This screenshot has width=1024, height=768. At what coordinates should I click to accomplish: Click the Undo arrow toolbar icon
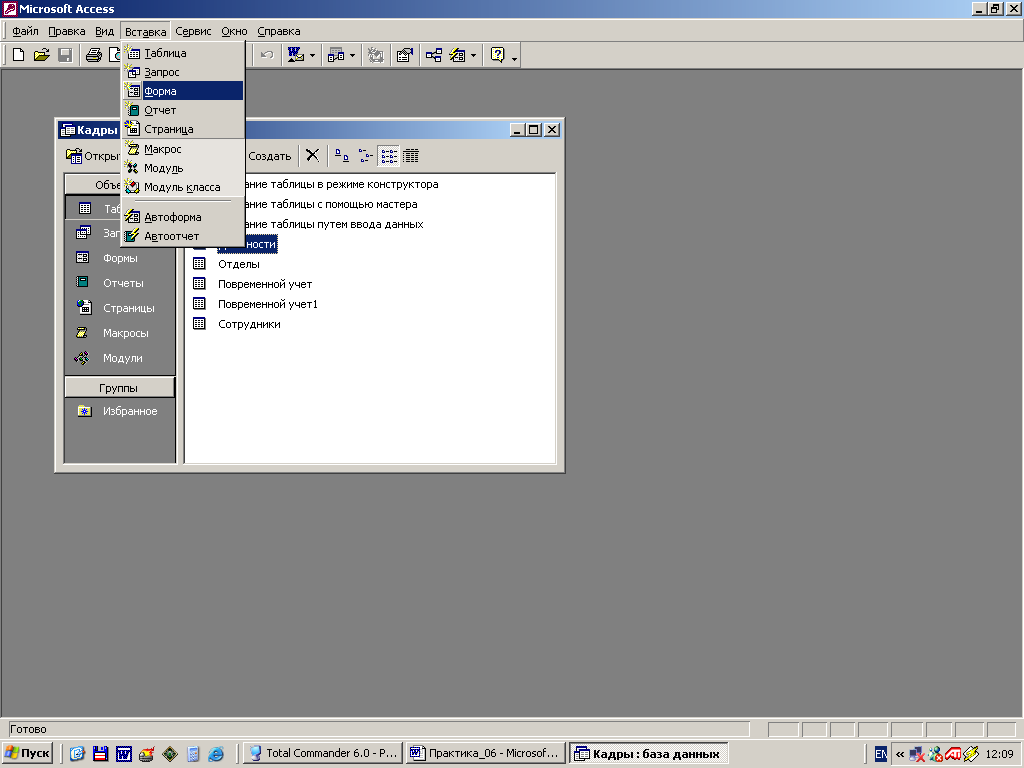266,55
